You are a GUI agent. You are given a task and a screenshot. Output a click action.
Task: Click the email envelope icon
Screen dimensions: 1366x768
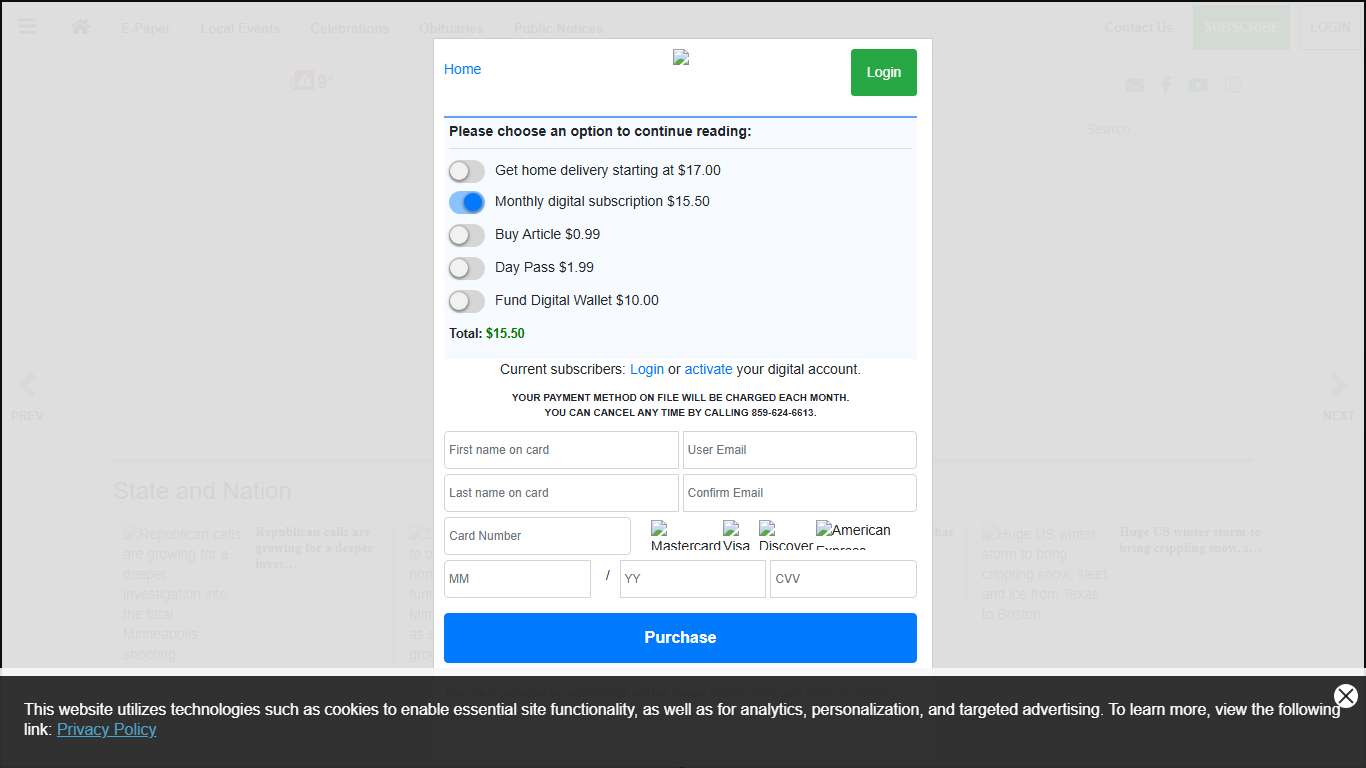point(1134,85)
